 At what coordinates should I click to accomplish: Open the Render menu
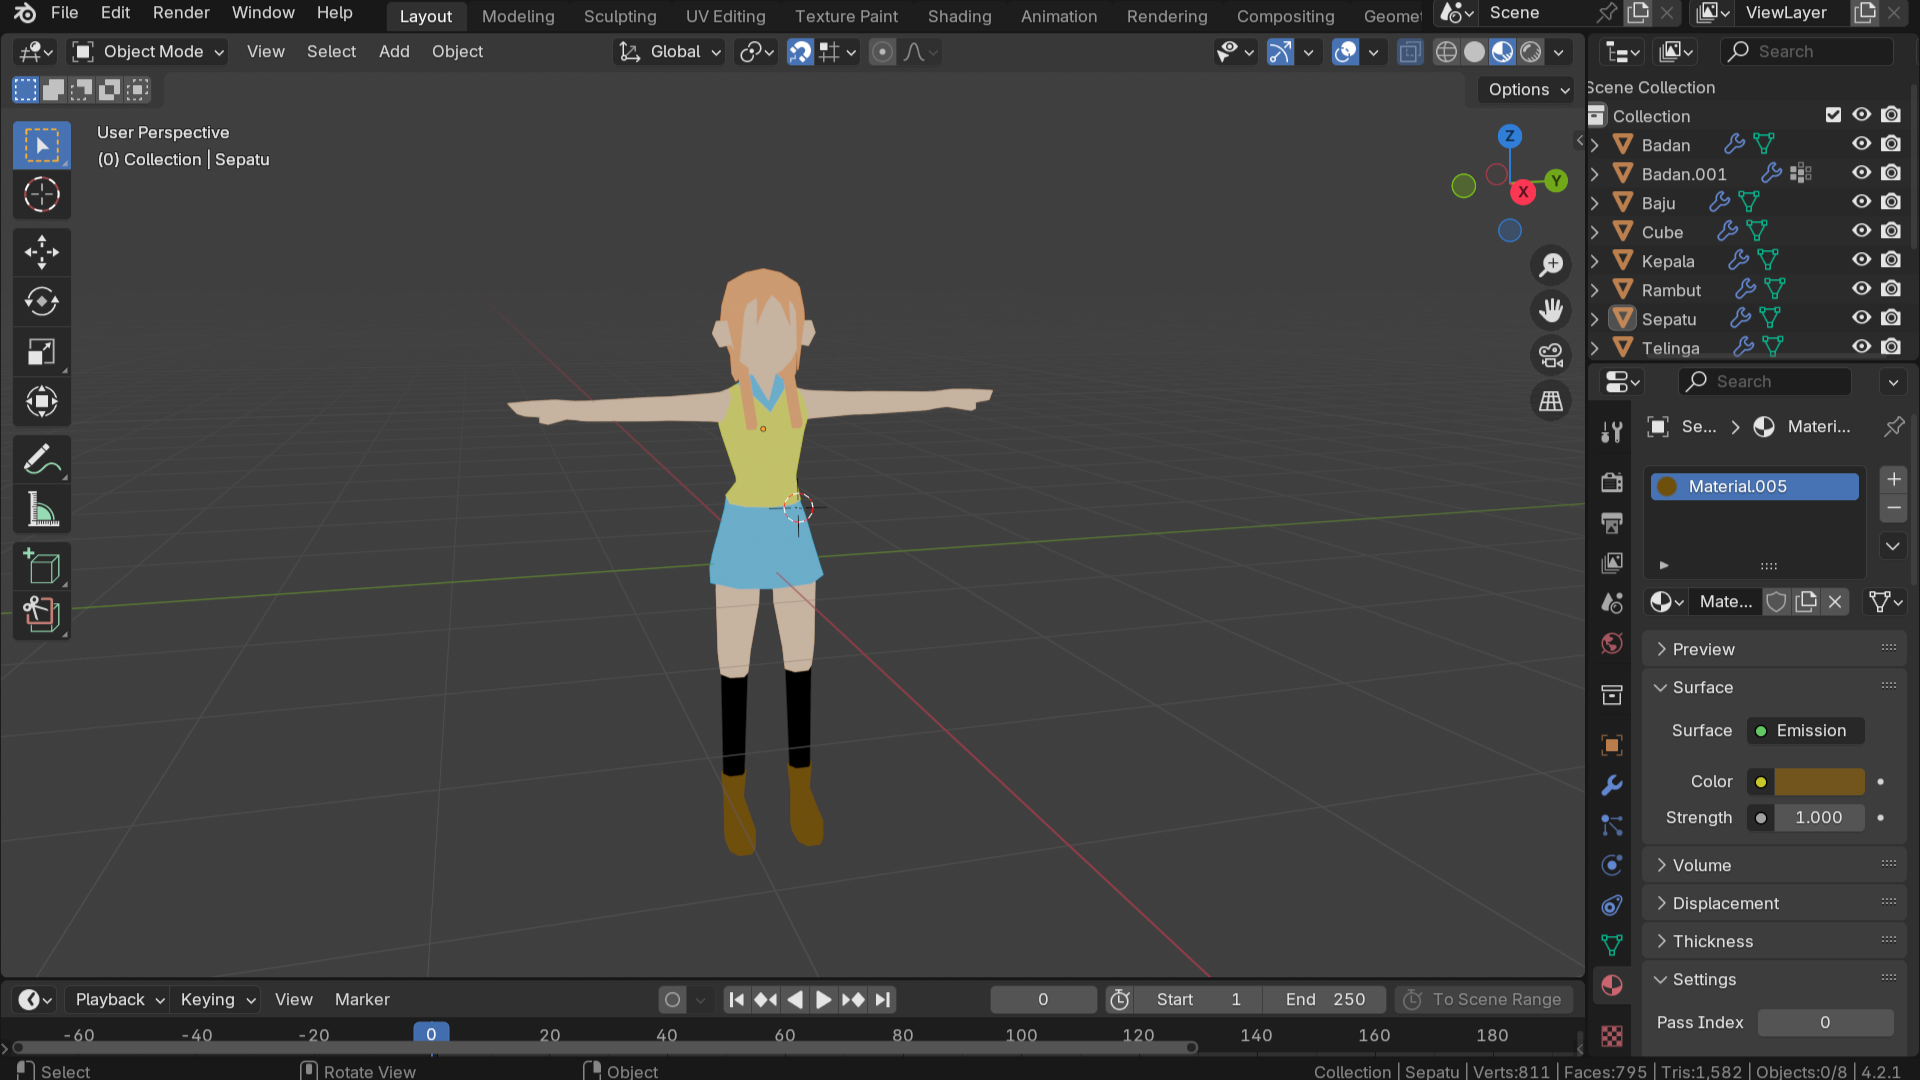coord(181,13)
